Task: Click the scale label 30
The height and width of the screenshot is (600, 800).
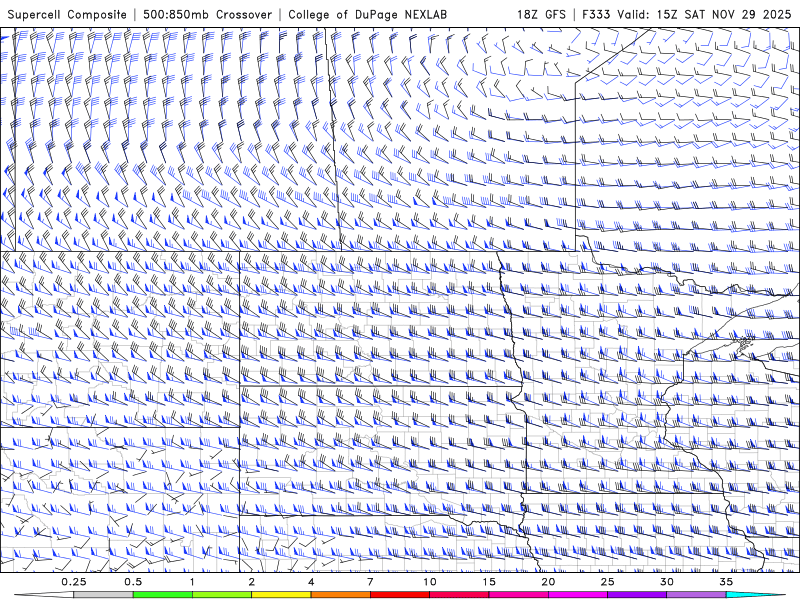Action: coord(666,582)
